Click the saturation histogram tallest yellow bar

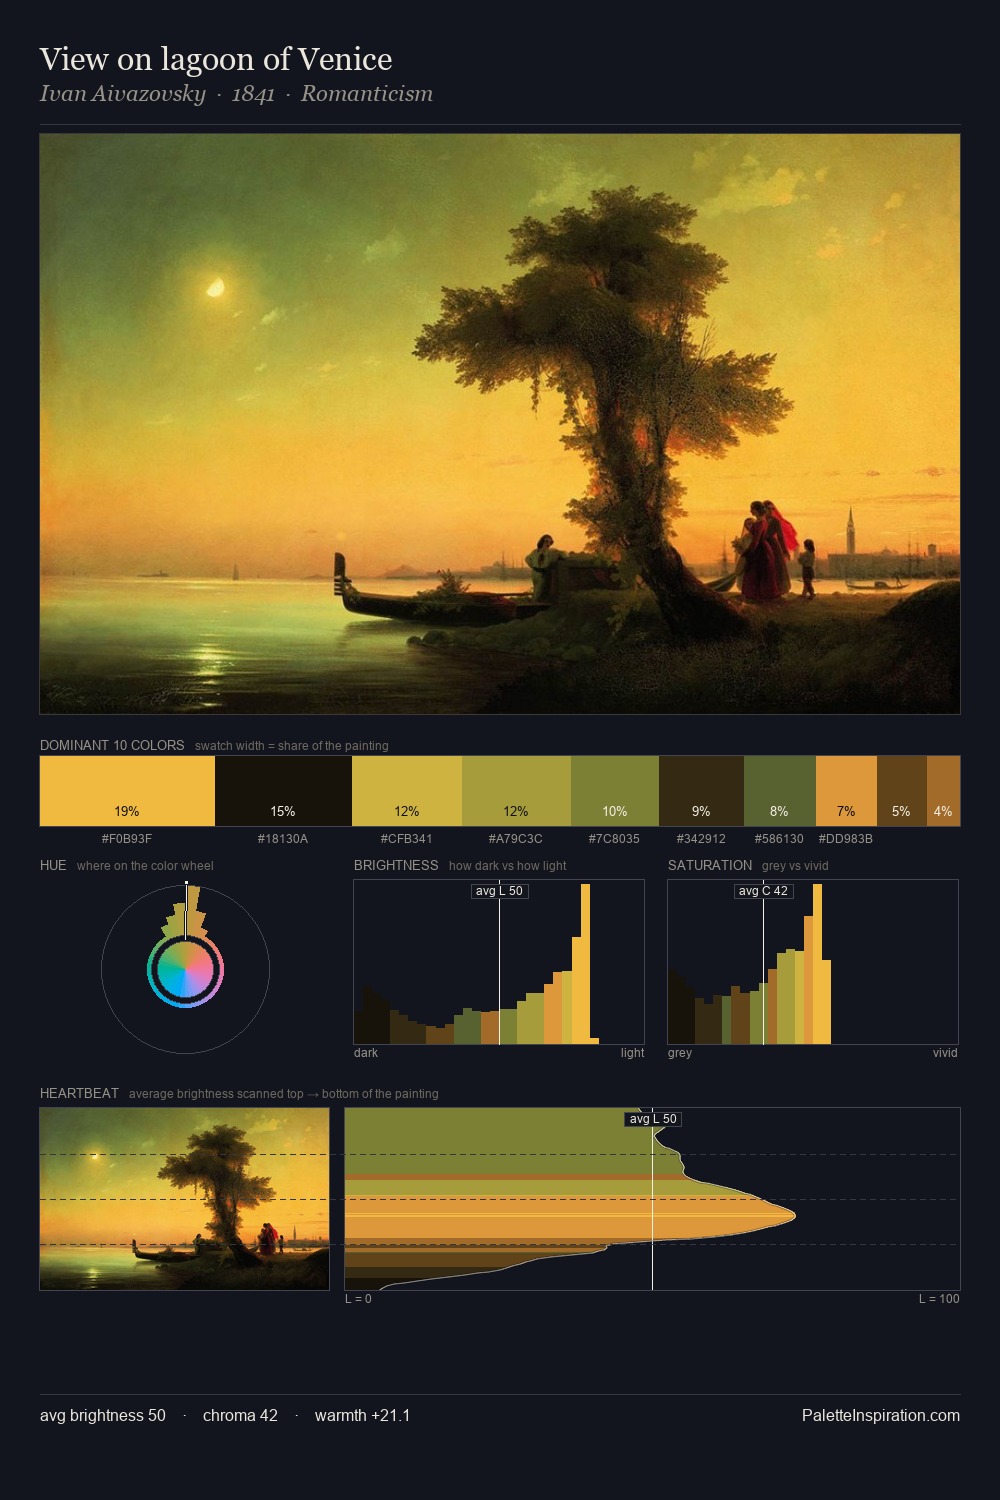coord(818,964)
